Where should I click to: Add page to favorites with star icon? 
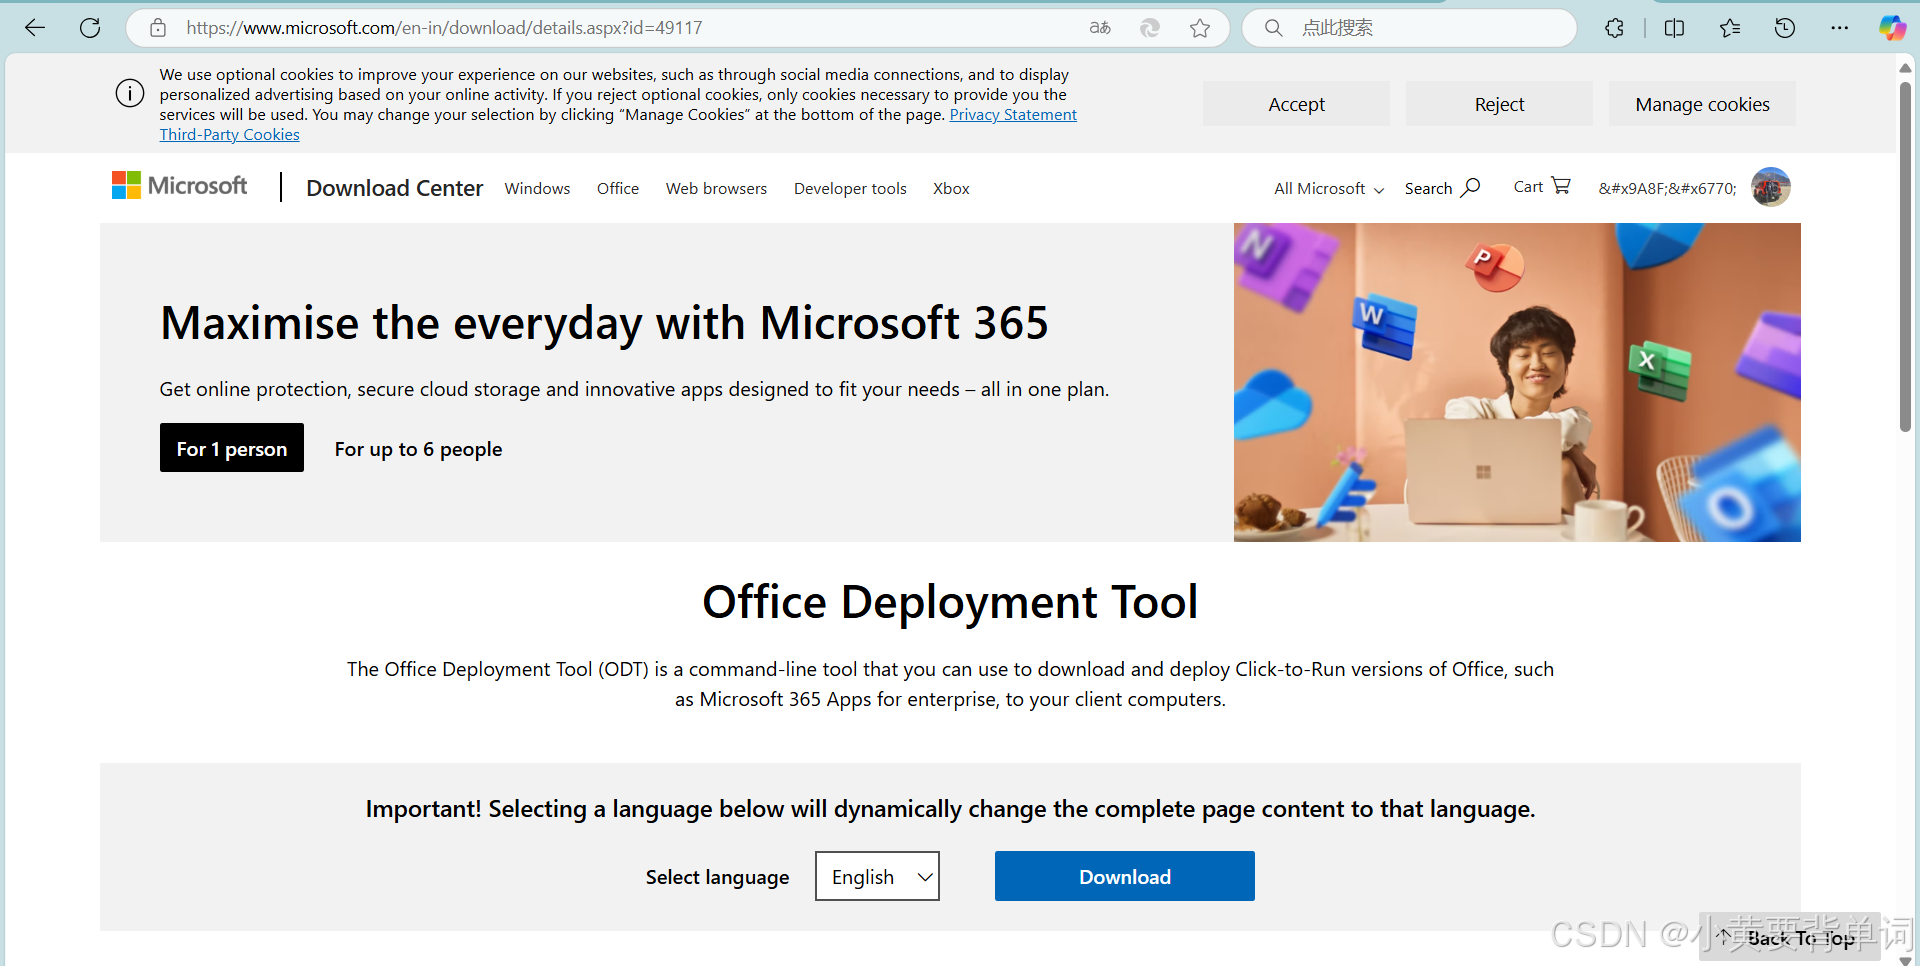(x=1200, y=28)
